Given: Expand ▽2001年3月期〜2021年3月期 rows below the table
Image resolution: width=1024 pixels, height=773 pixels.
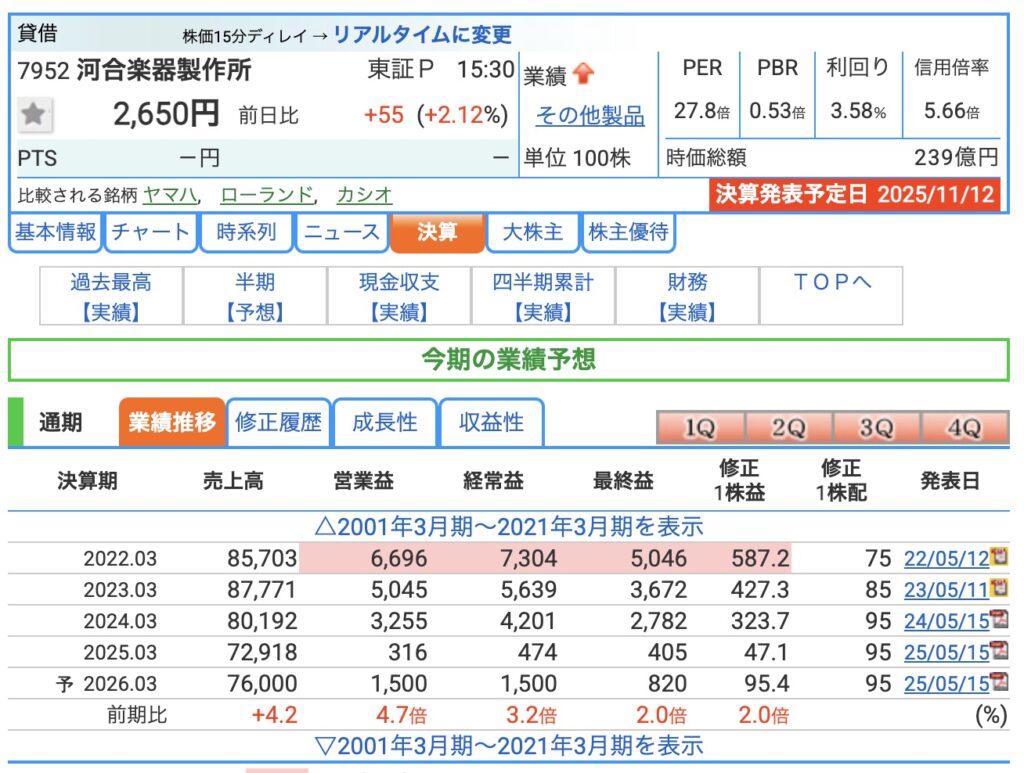Looking at the screenshot, I should coord(509,746).
